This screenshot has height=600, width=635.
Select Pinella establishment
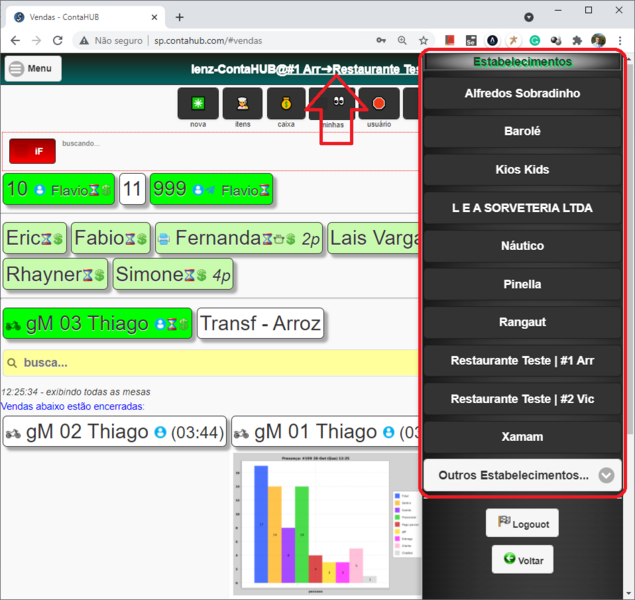[522, 284]
